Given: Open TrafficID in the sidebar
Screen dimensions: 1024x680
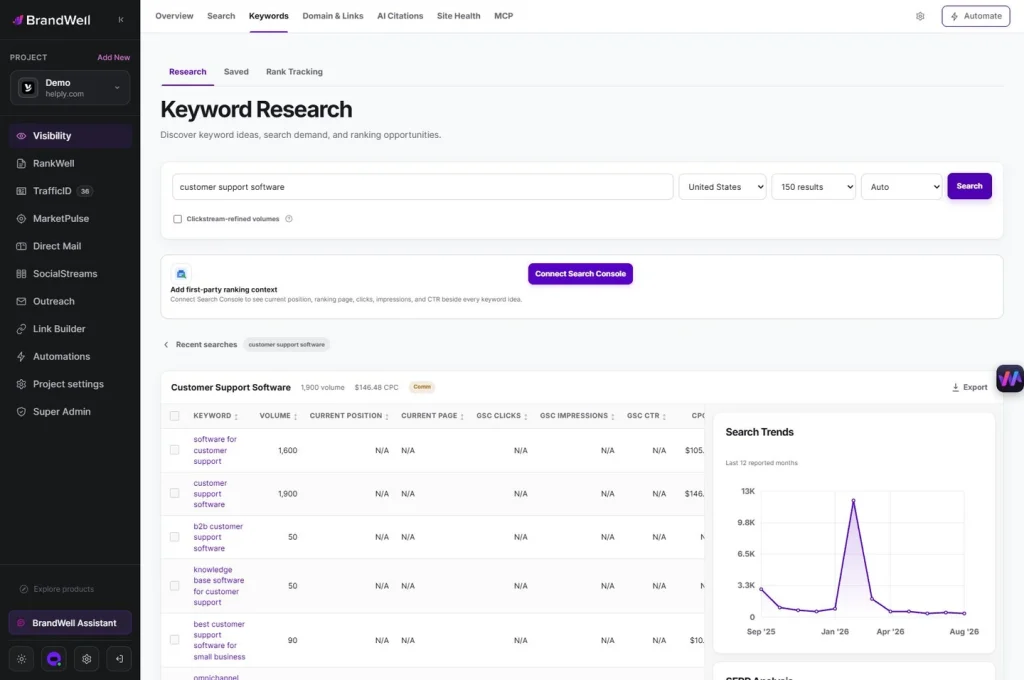Looking at the screenshot, I should pyautogui.click(x=70, y=191).
